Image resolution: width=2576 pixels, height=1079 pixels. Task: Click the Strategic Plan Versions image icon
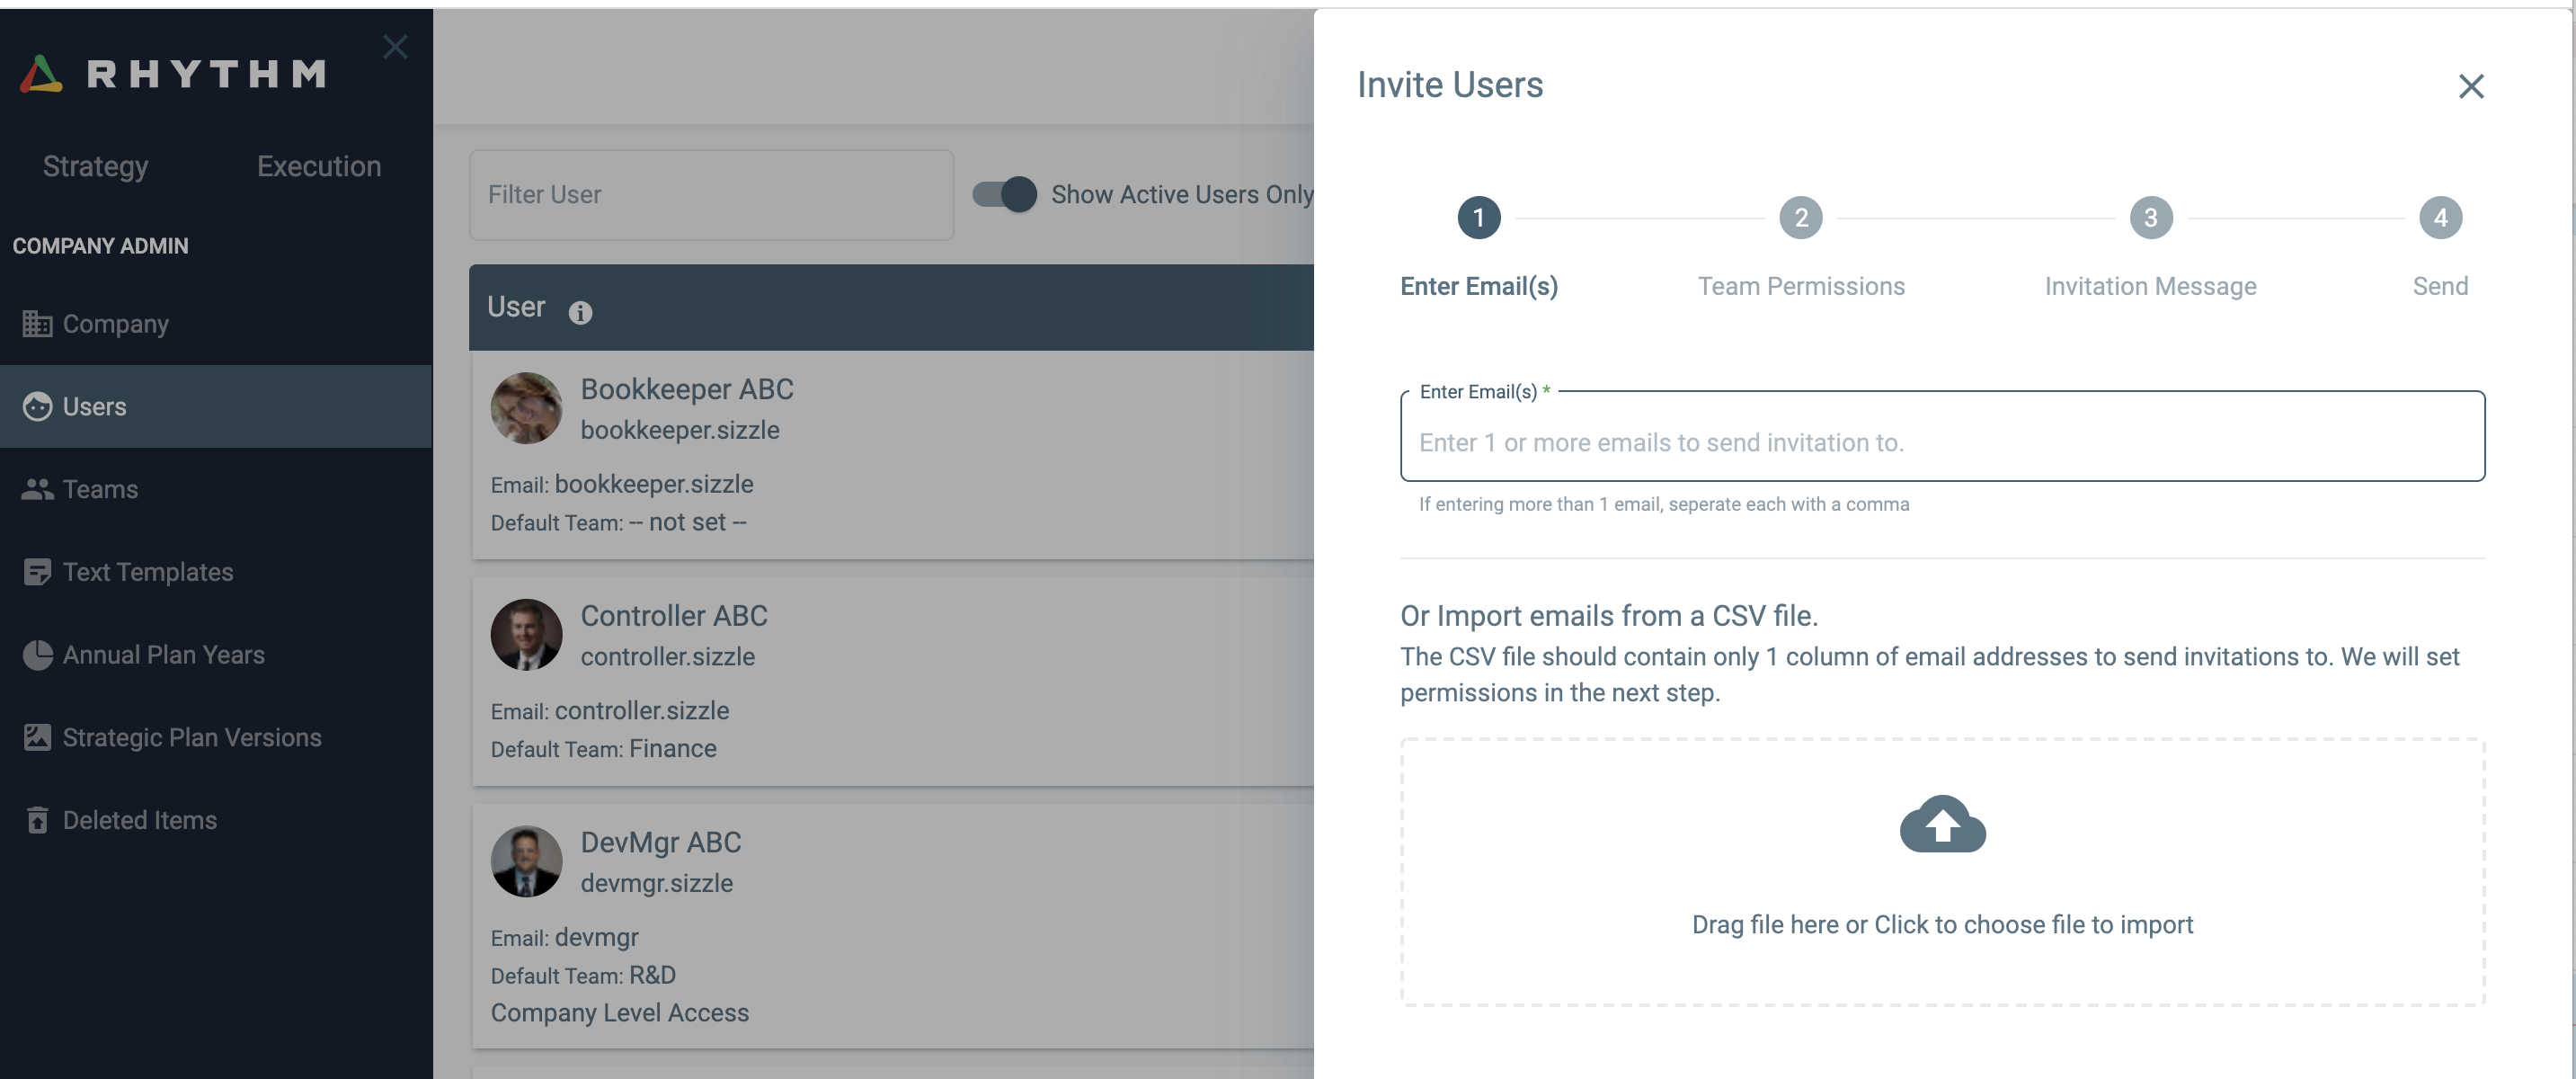pos(37,737)
